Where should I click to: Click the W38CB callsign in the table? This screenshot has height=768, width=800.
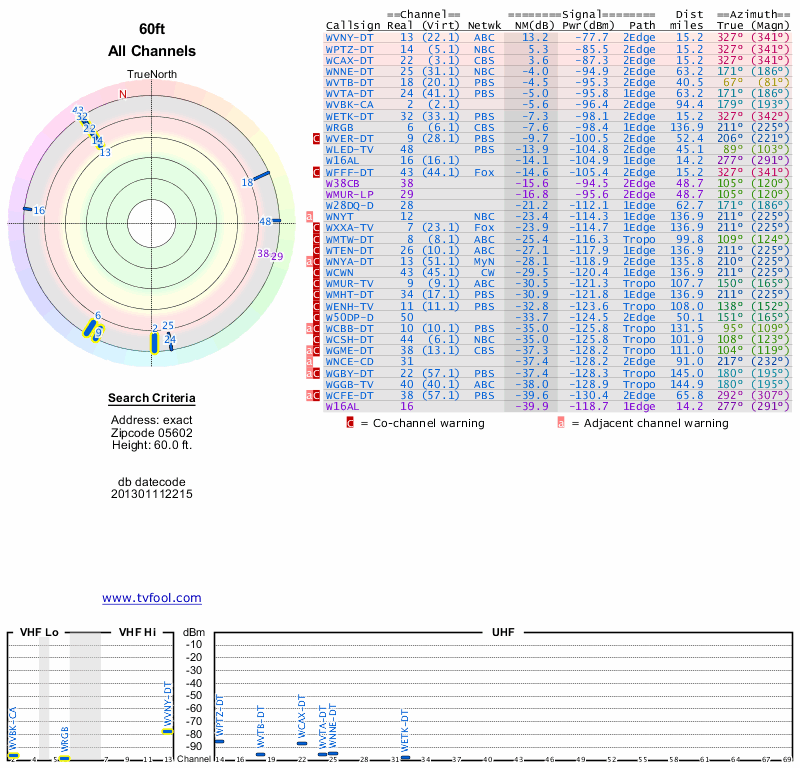343,183
